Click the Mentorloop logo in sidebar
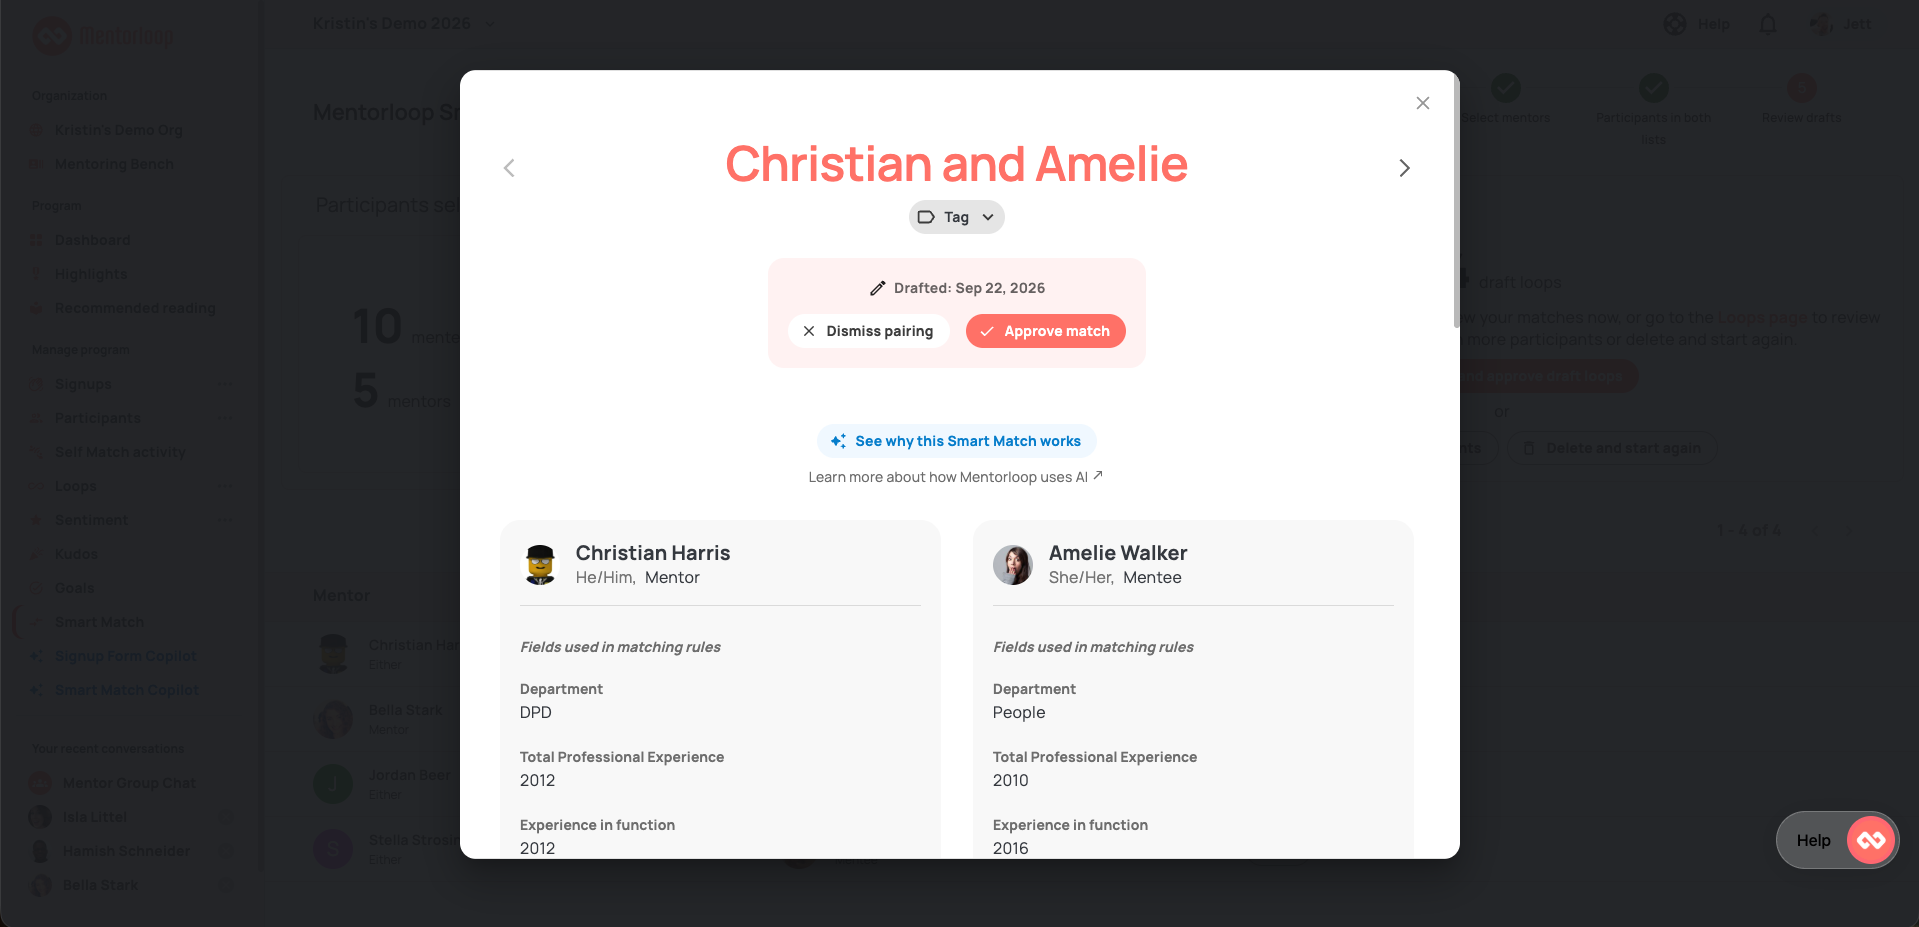 coord(103,36)
